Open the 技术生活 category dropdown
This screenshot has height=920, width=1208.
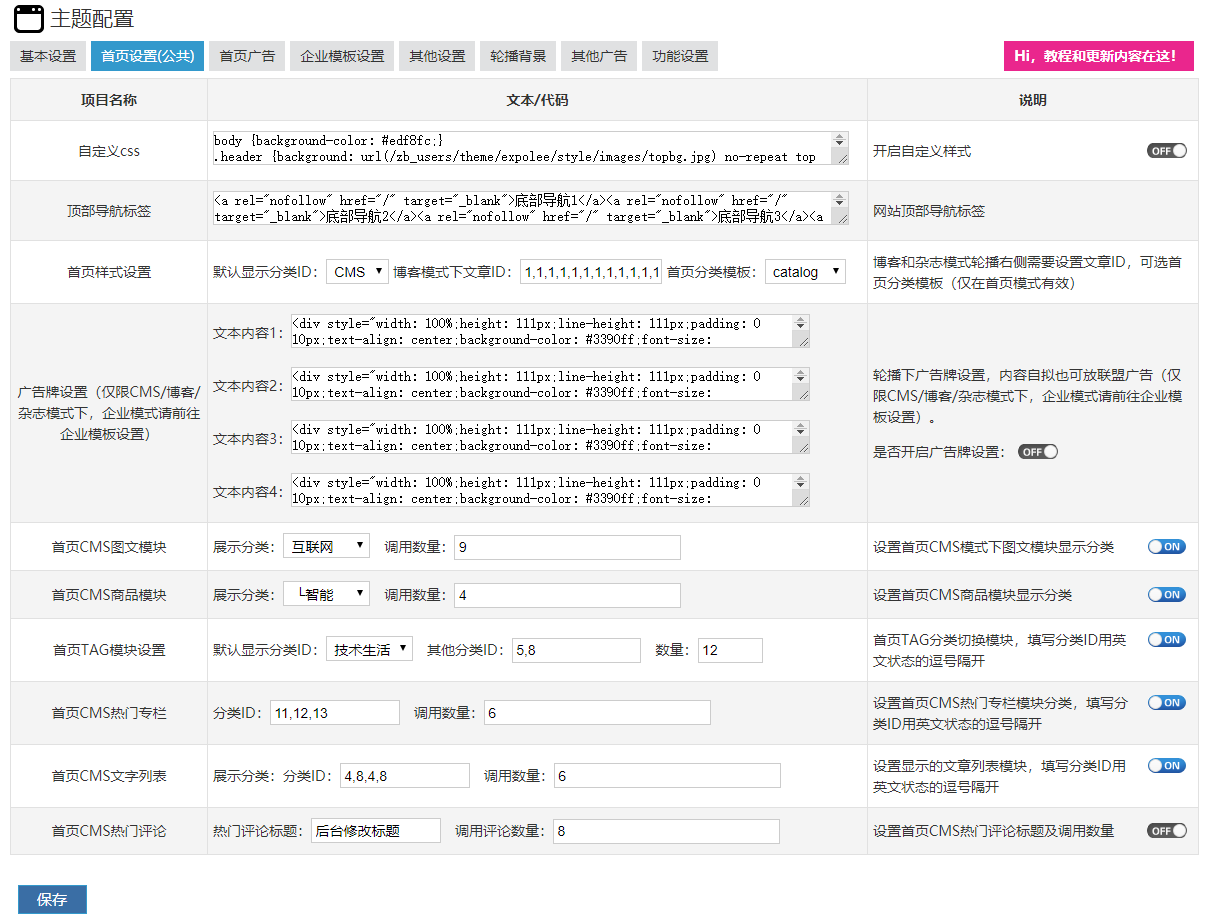click(x=369, y=650)
